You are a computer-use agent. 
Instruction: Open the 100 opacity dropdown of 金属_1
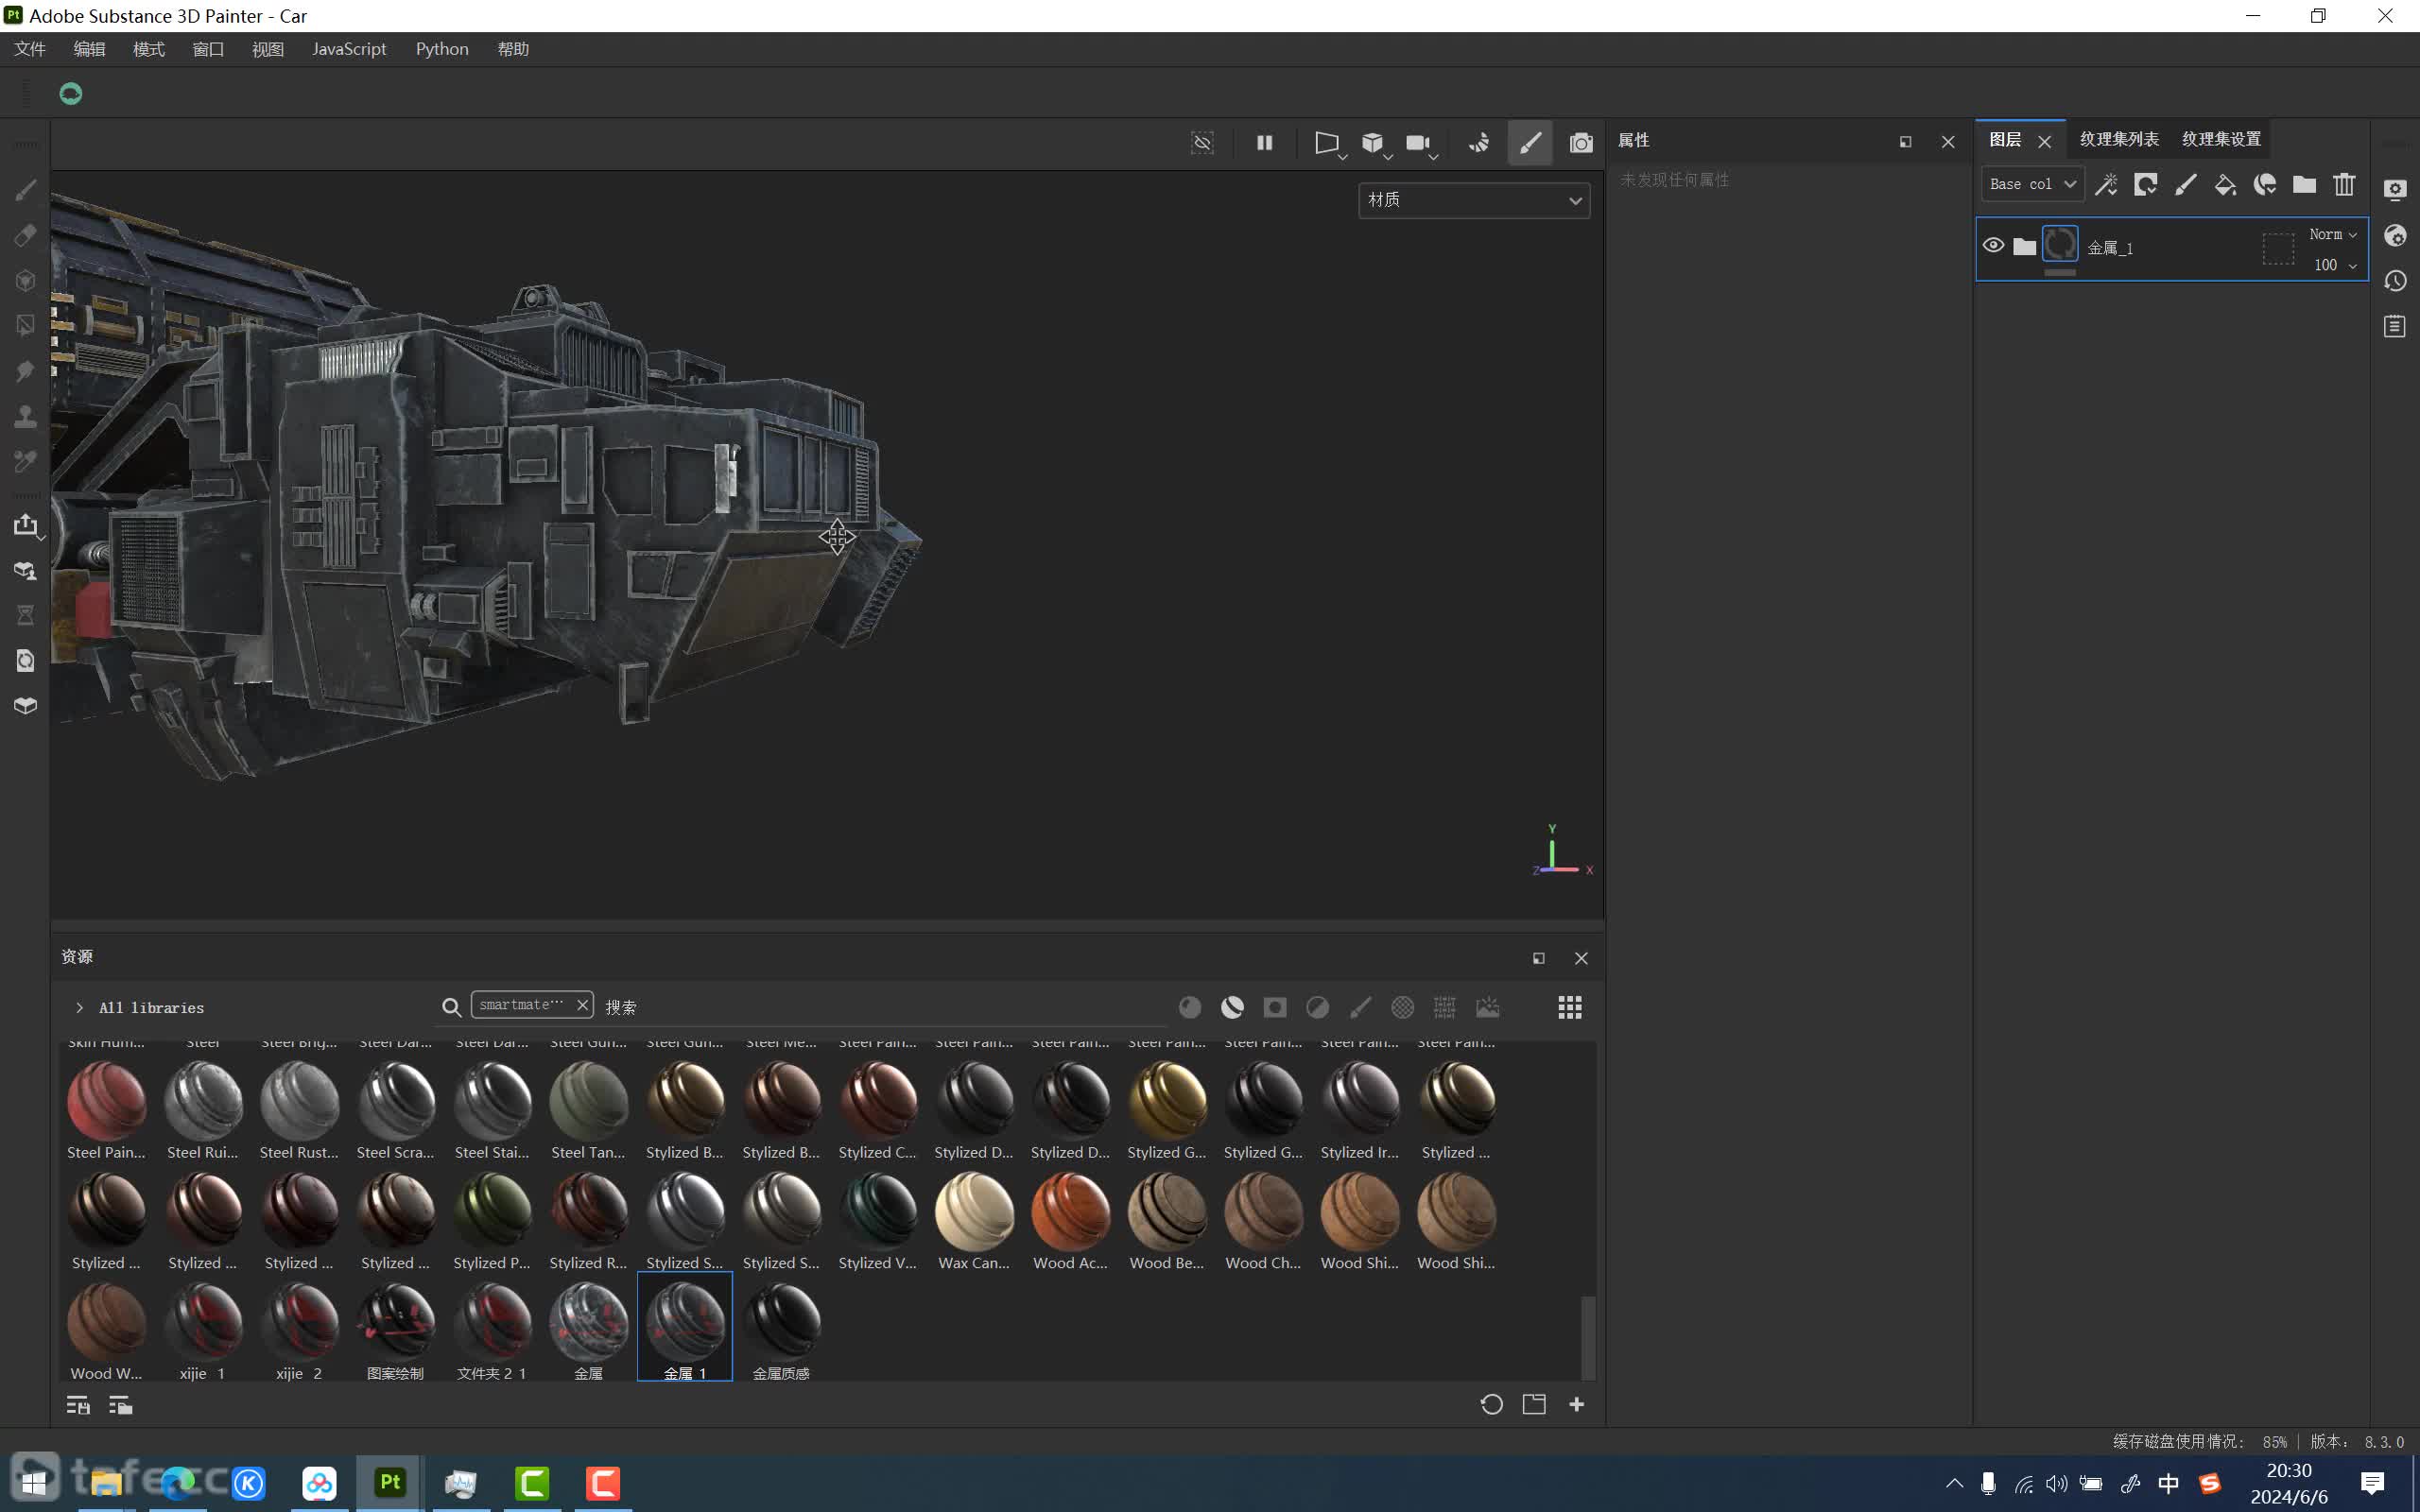point(2336,265)
